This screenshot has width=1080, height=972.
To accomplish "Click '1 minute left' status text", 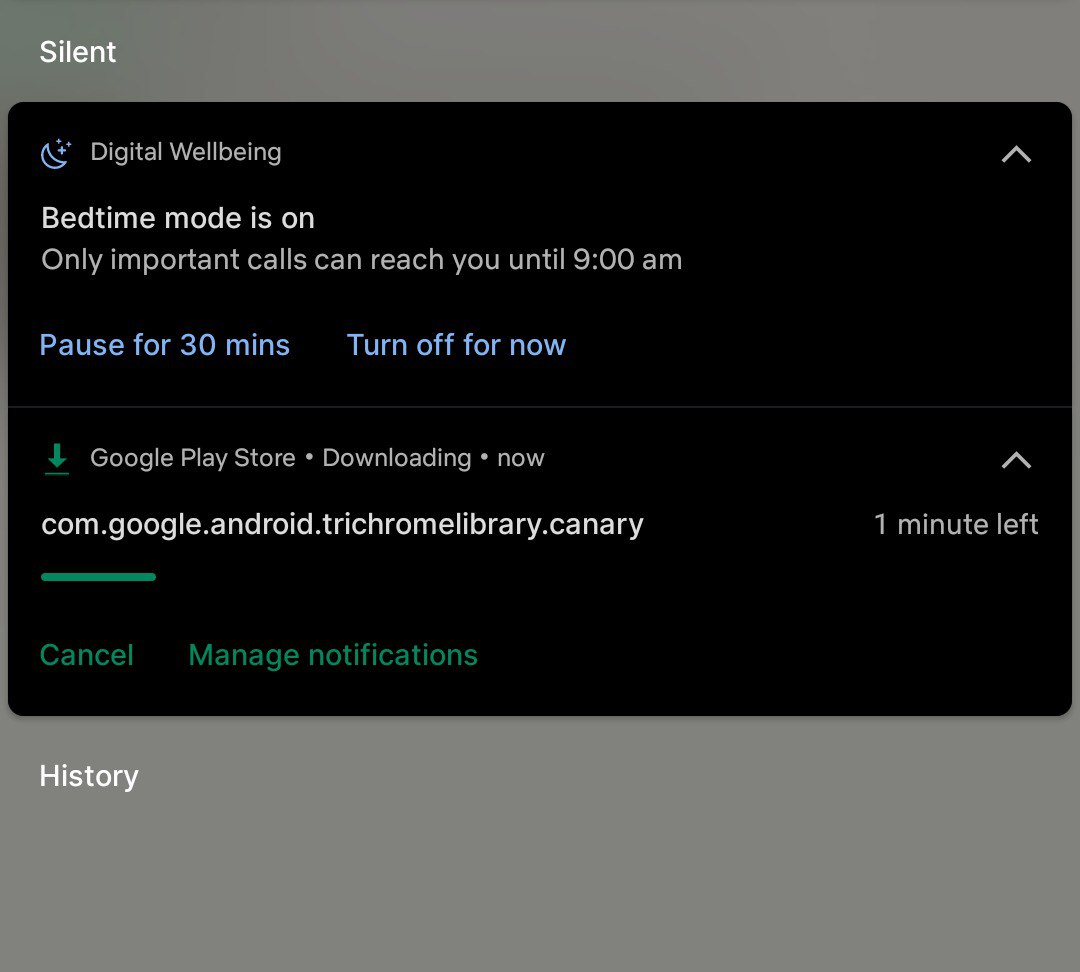I will point(956,524).
